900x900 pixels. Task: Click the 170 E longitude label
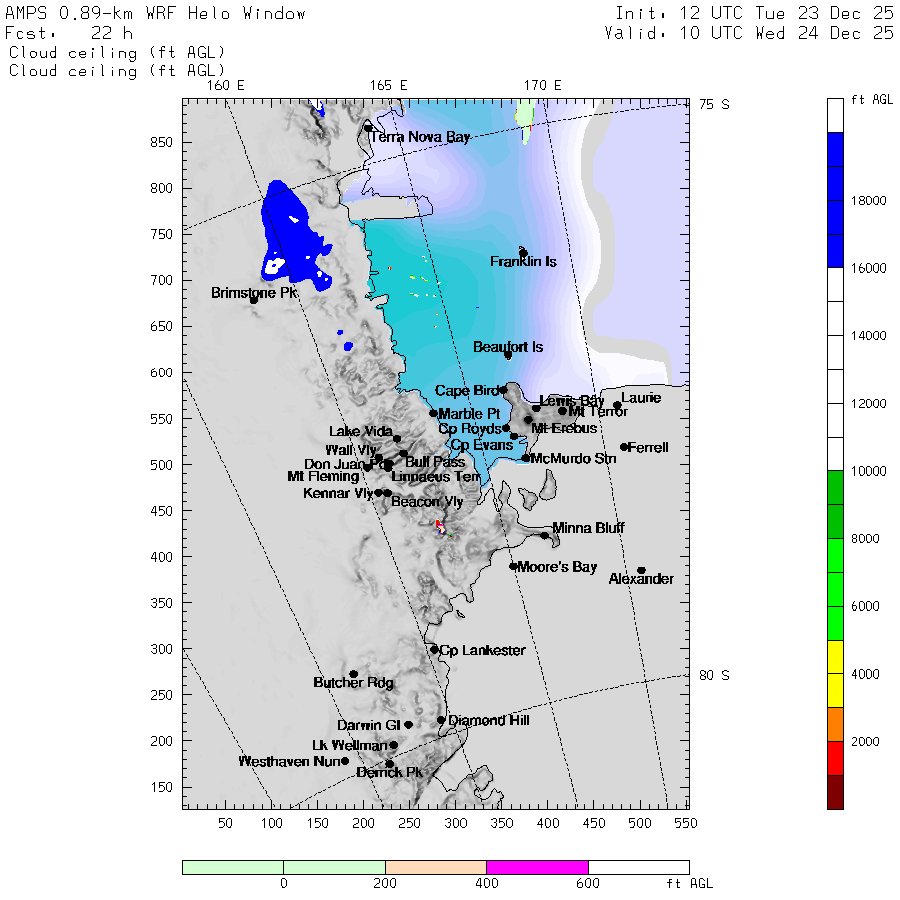pos(542,86)
